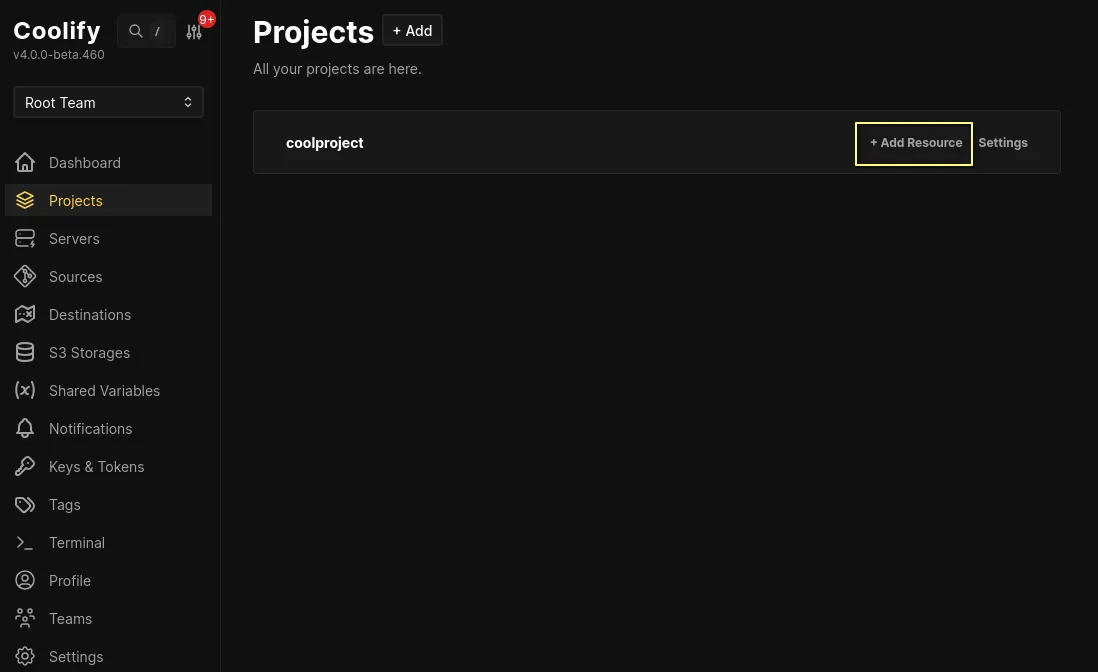Open Keys & Tokens via the key icon
Screen dimensions: 1098x672
tap(25, 466)
